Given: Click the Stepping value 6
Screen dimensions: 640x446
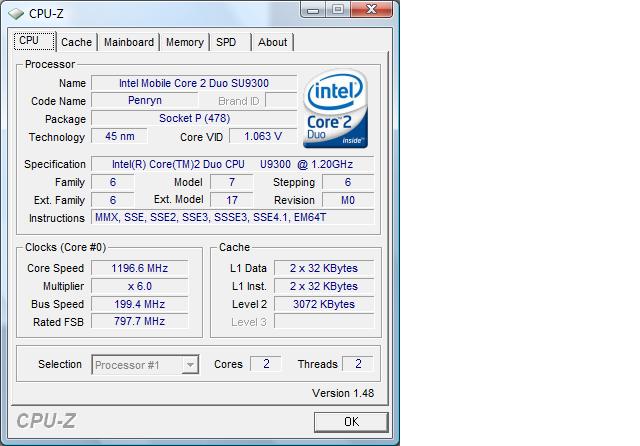Looking at the screenshot, I should pyautogui.click(x=348, y=182).
